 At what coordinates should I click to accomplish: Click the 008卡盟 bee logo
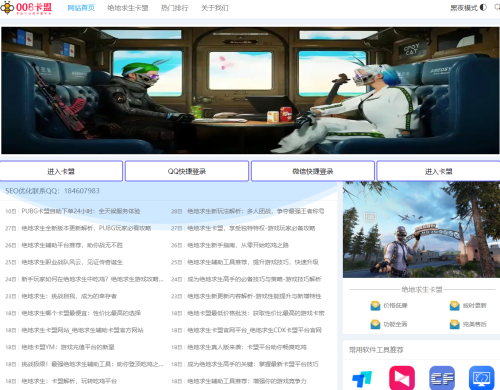point(26,8)
